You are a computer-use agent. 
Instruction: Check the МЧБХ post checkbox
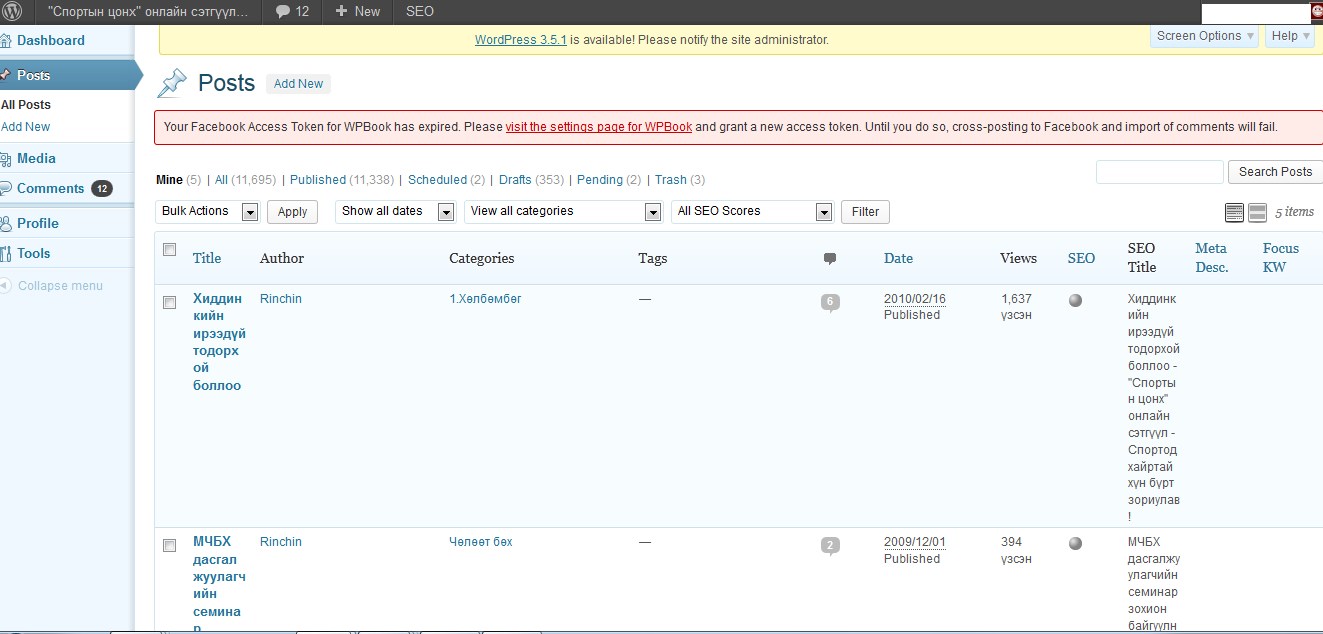(x=169, y=545)
